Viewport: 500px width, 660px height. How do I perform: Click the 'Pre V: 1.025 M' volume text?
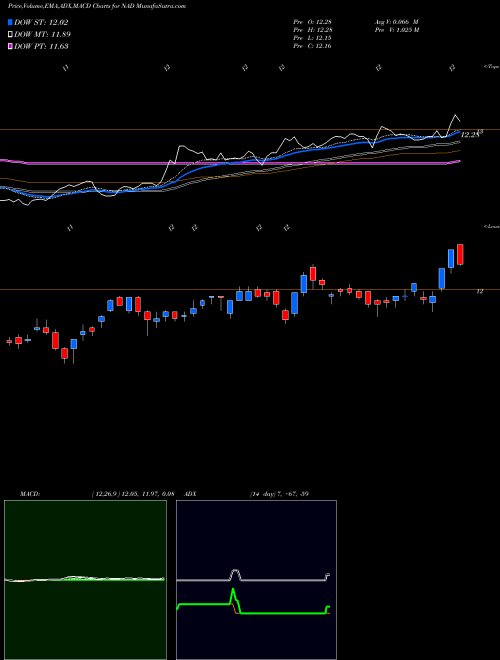coord(396,29)
